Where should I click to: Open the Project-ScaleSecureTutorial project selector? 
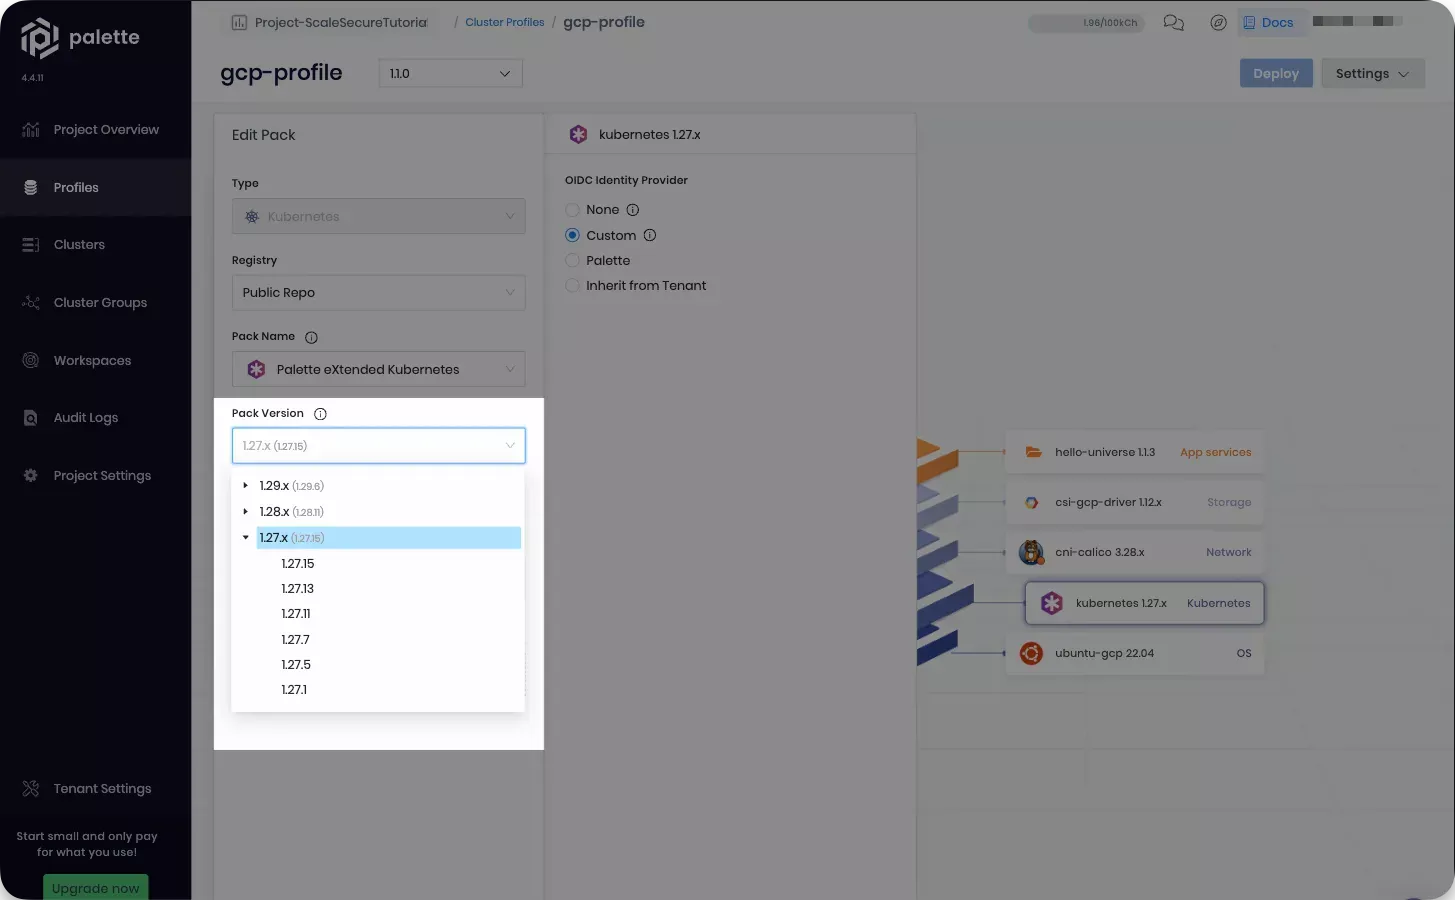tap(330, 22)
